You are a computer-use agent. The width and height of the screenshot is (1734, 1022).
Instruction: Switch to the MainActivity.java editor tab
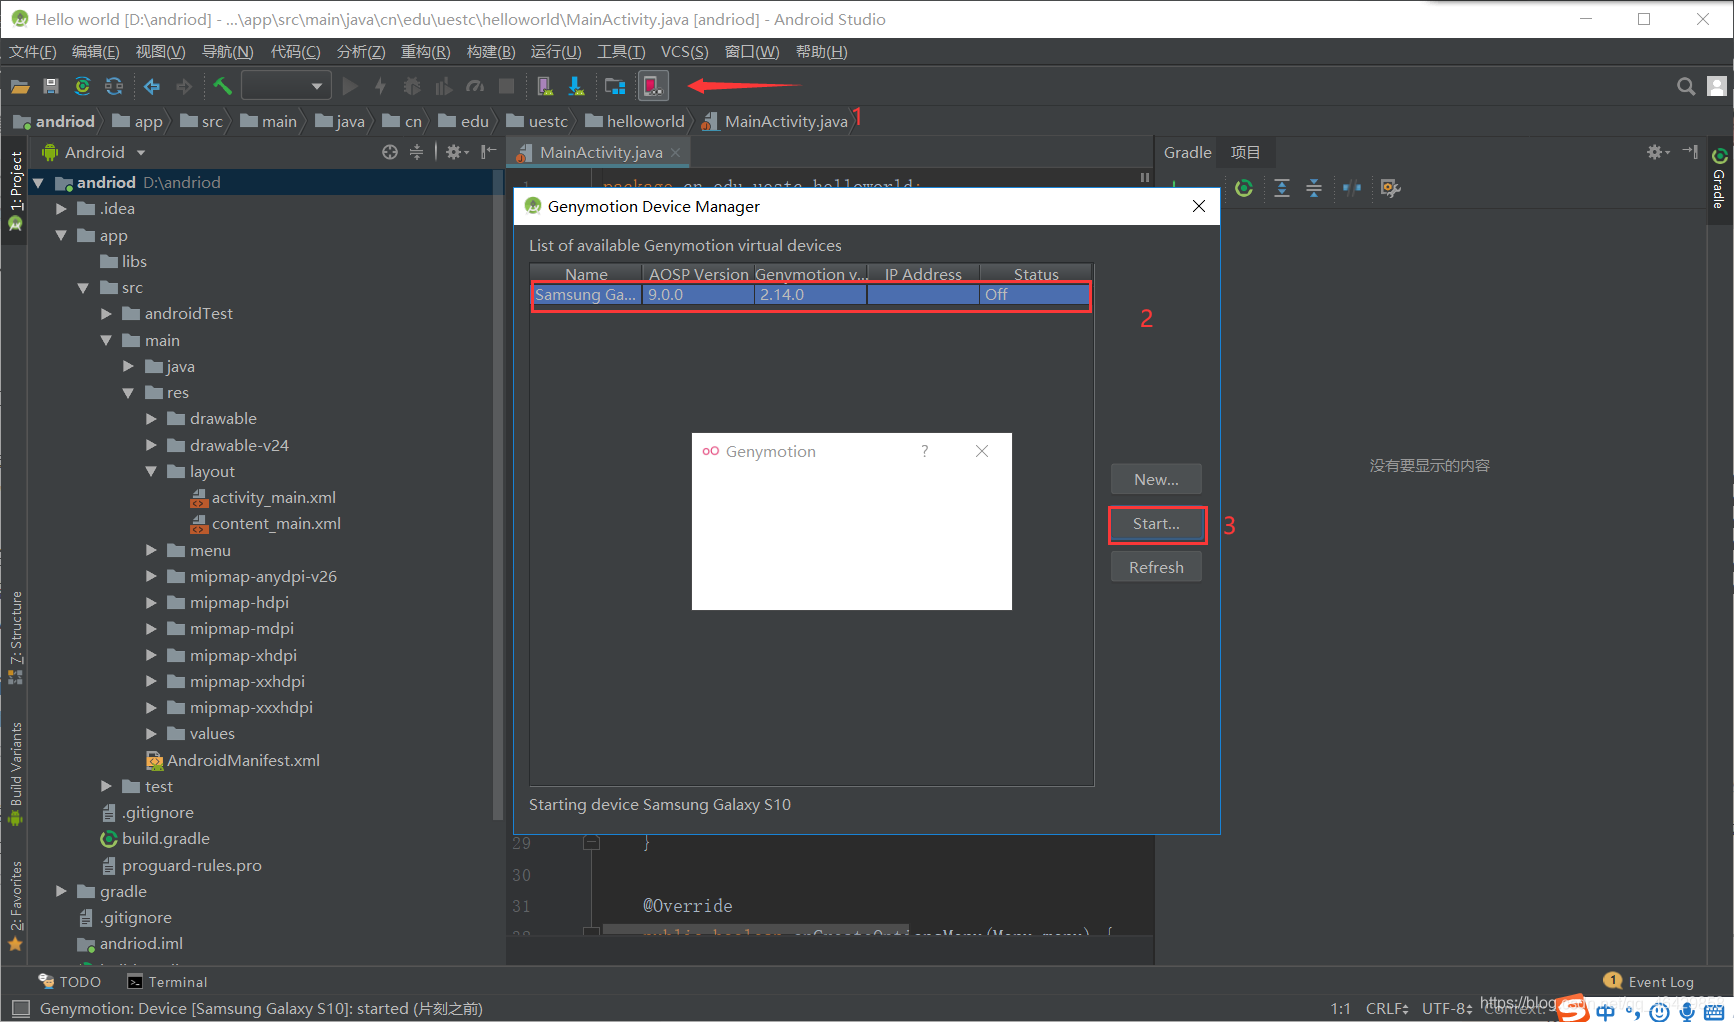pyautogui.click(x=600, y=153)
